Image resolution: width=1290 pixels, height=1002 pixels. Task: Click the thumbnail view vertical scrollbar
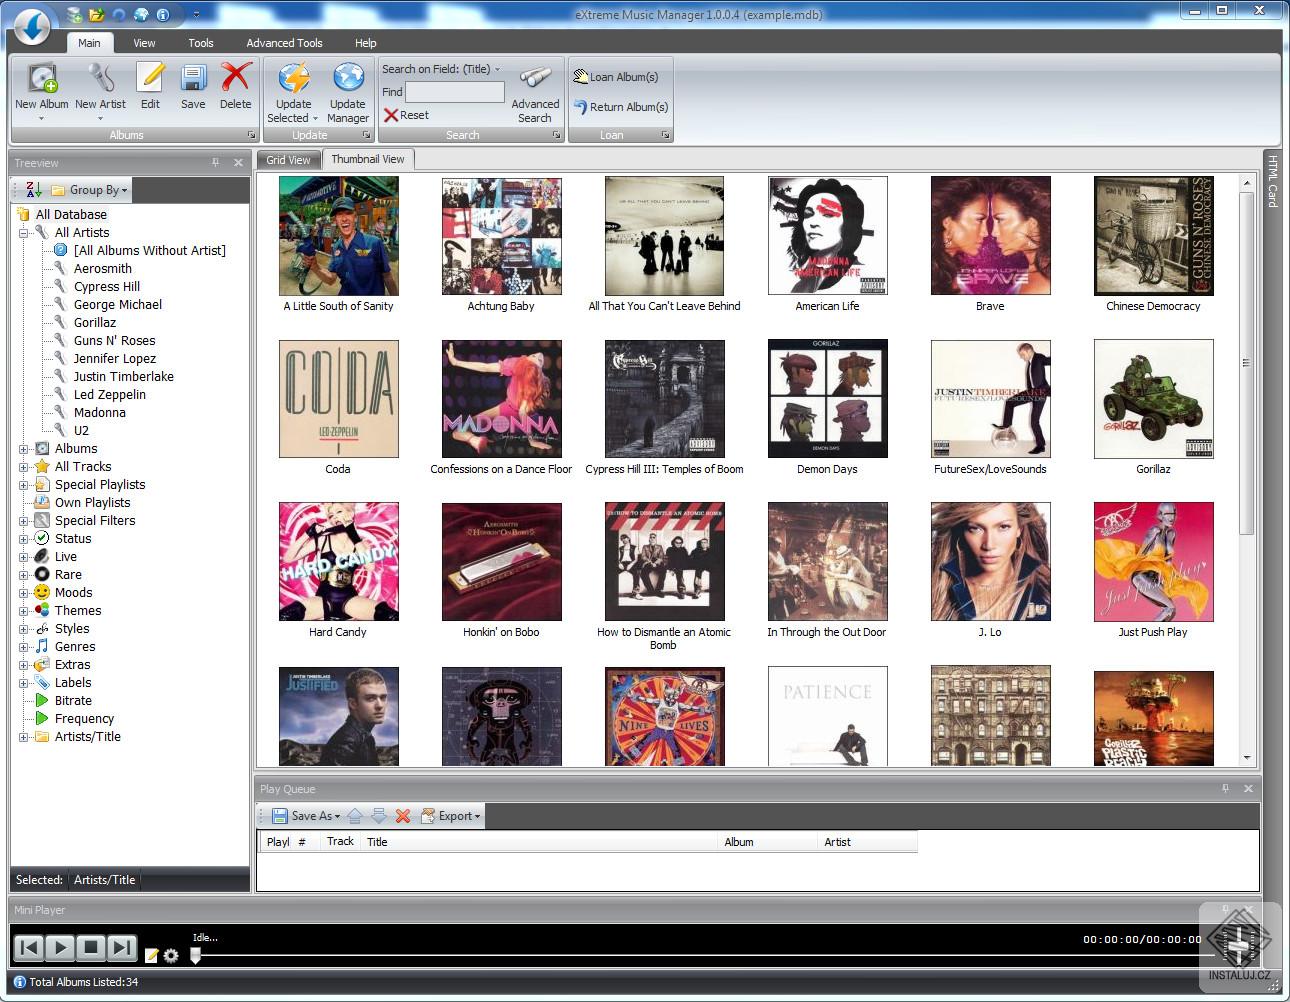1246,363
